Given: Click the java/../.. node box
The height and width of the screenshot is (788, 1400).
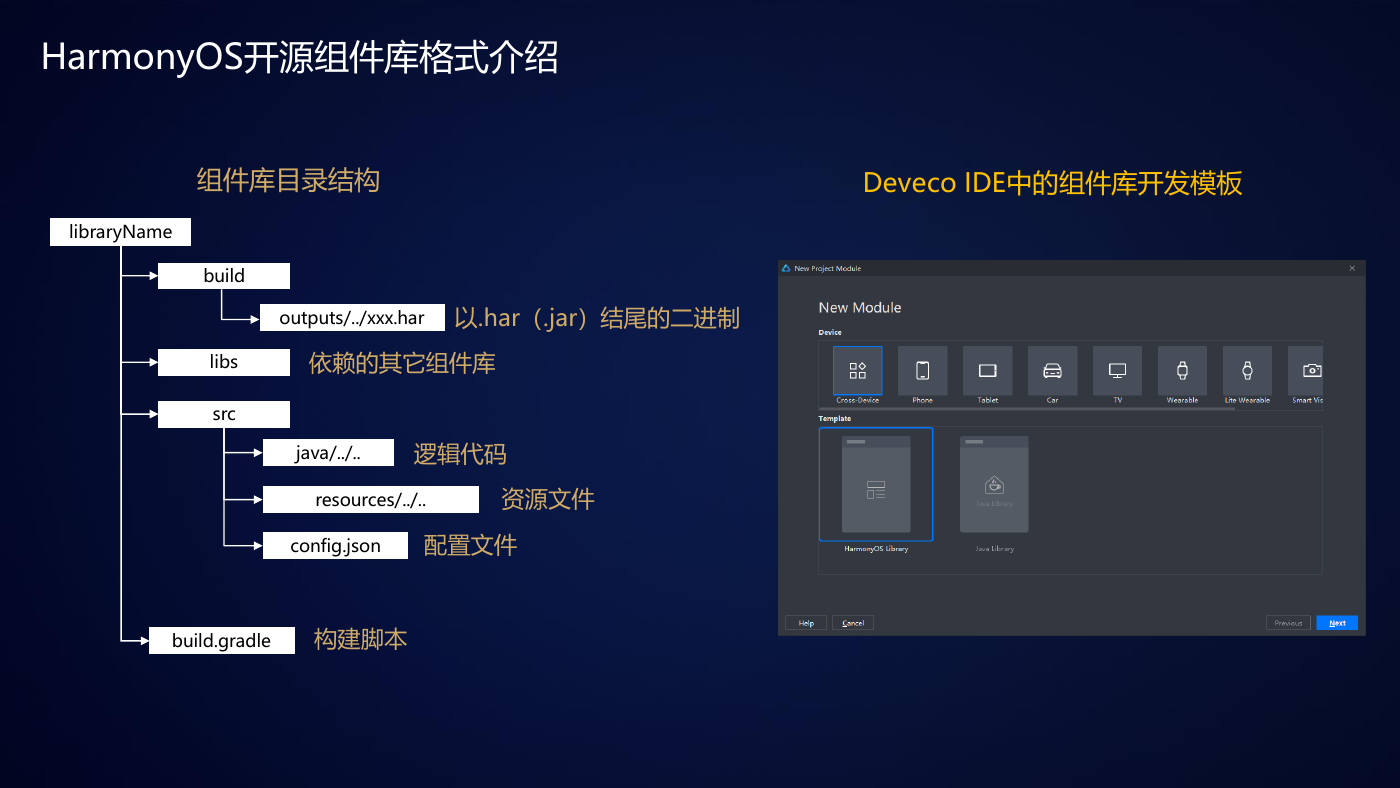Looking at the screenshot, I should [328, 453].
